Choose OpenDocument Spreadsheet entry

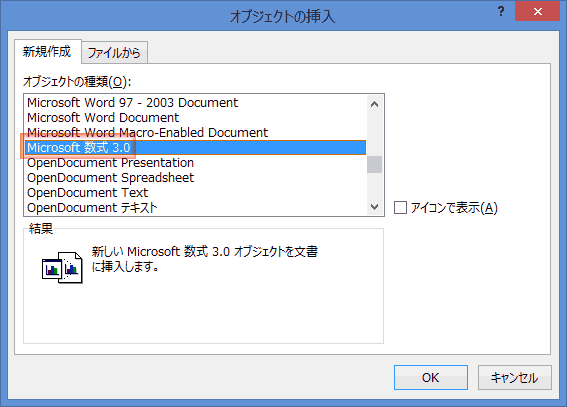[x=195, y=177]
